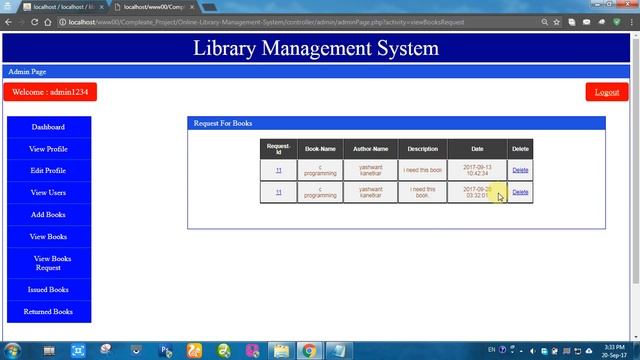Viewport: 640px width, 360px height.
Task: Click the Admin Page header text
Action: (x=27, y=72)
